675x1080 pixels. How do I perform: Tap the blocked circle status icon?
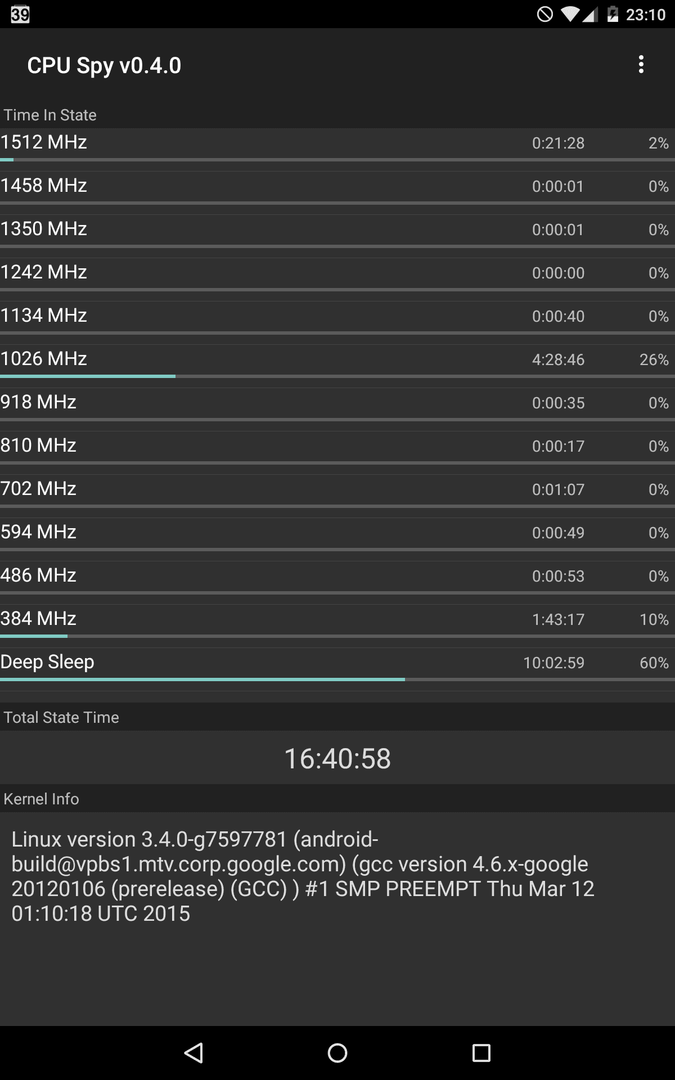(545, 14)
